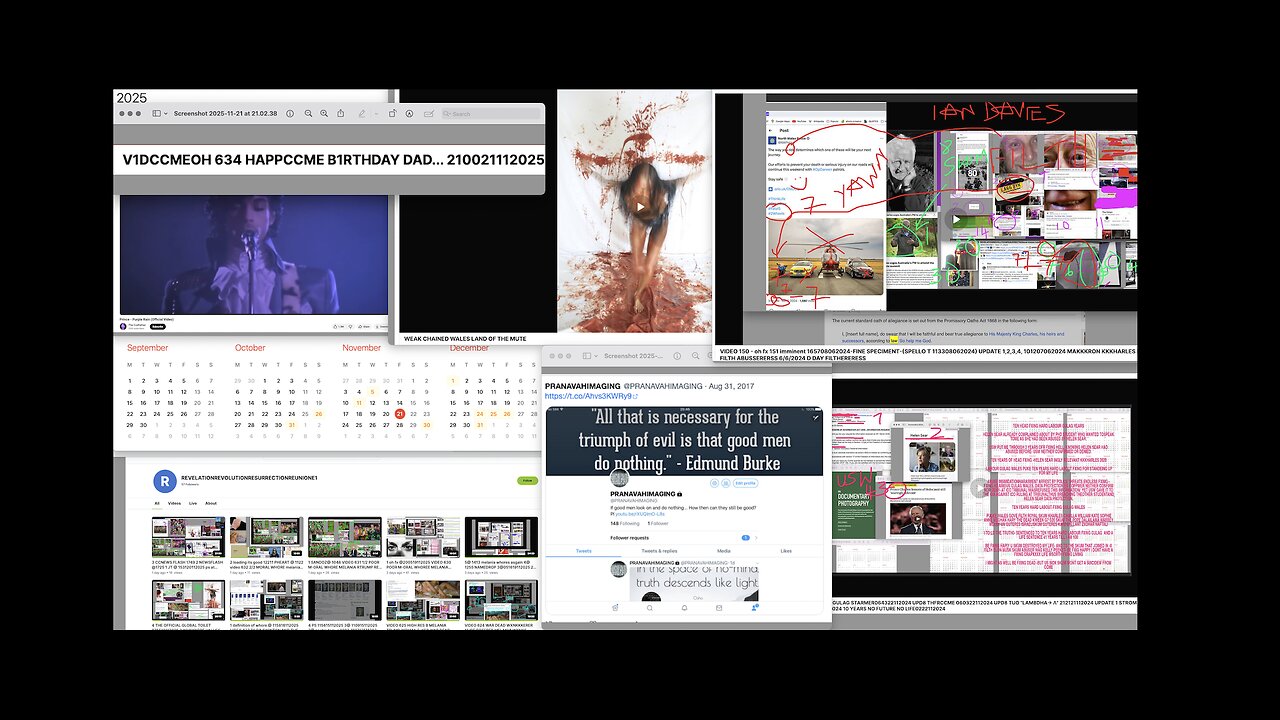
Task: Play the red paint figure video
Action: pos(640,207)
